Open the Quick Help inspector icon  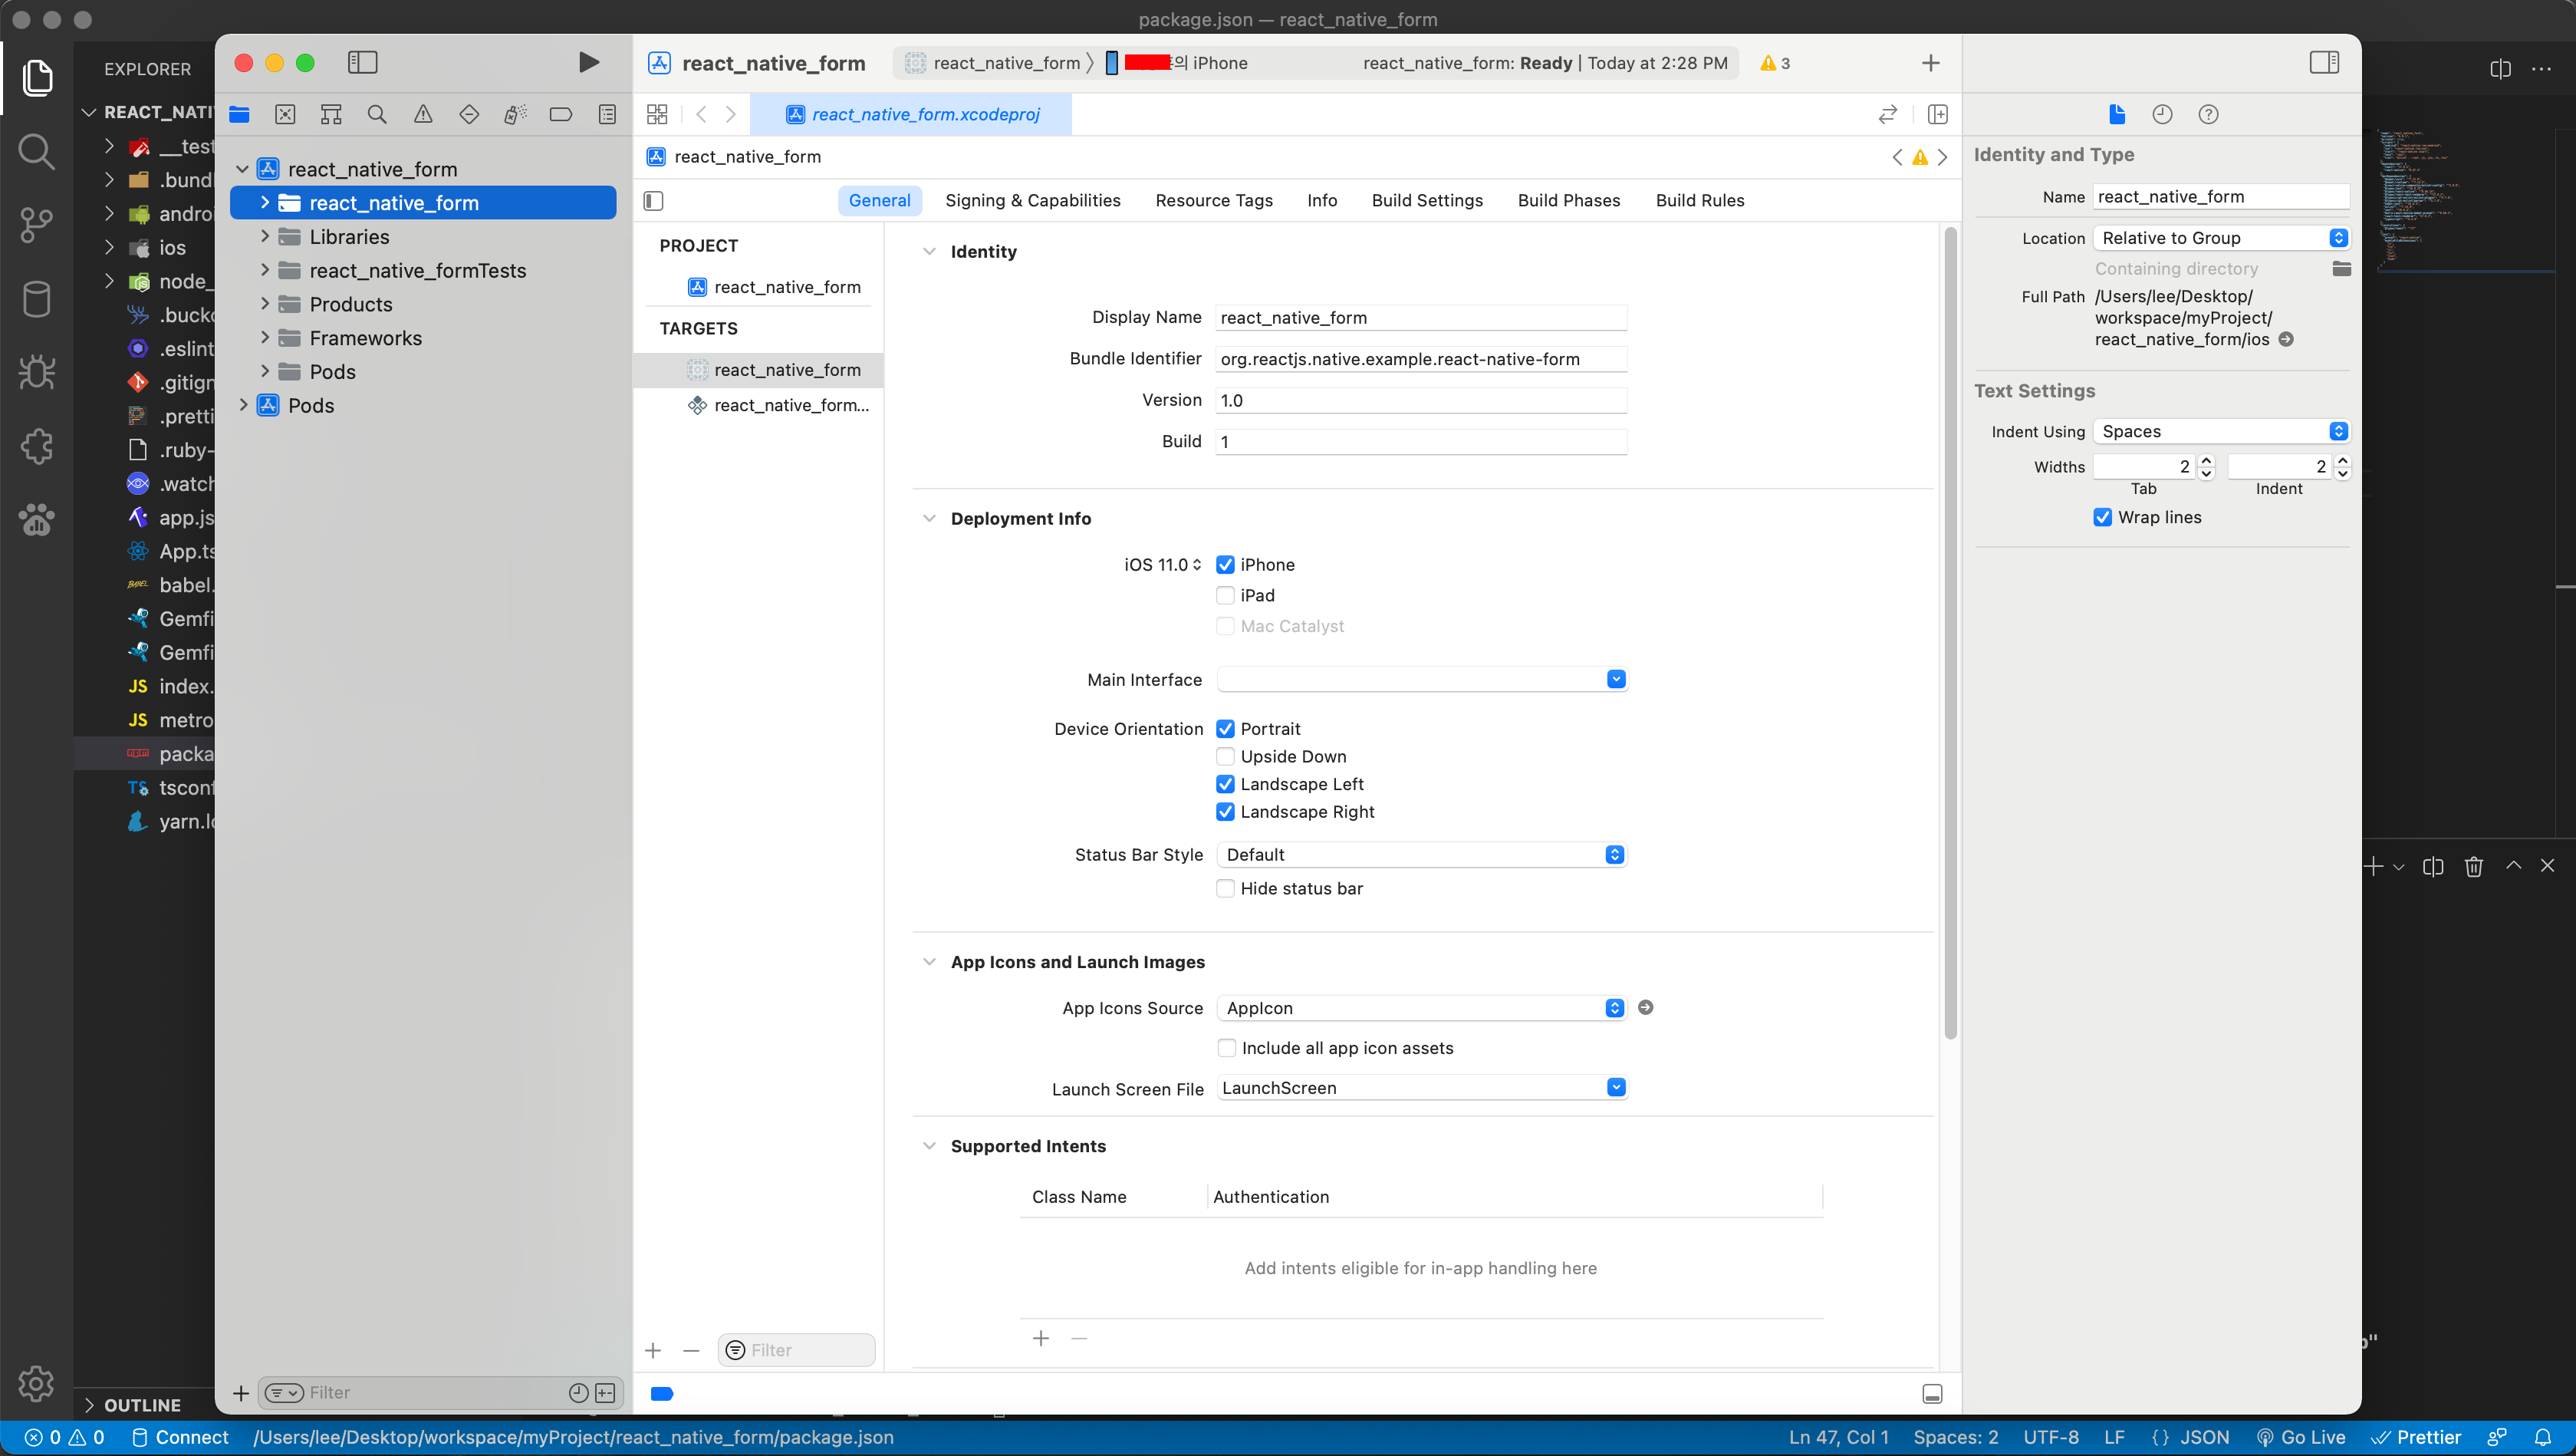point(2208,114)
